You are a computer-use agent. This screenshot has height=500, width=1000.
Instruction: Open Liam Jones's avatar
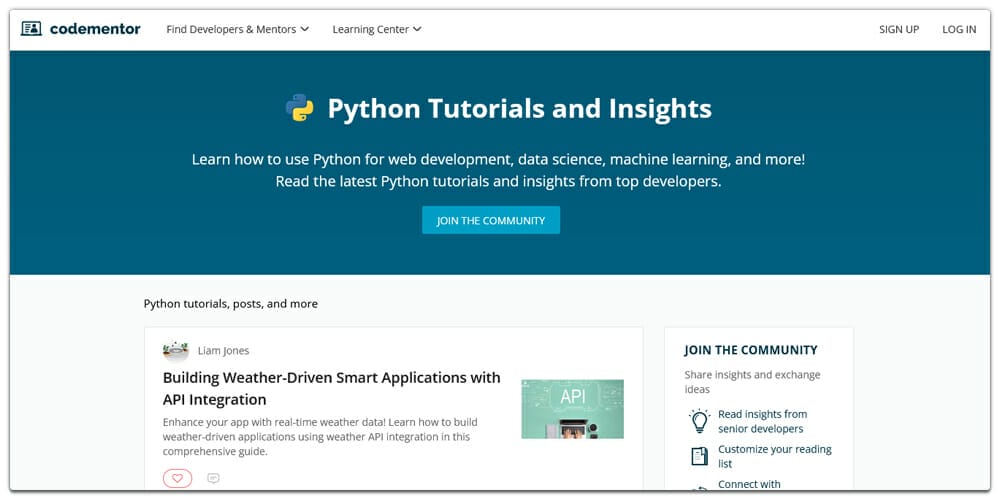(175, 350)
